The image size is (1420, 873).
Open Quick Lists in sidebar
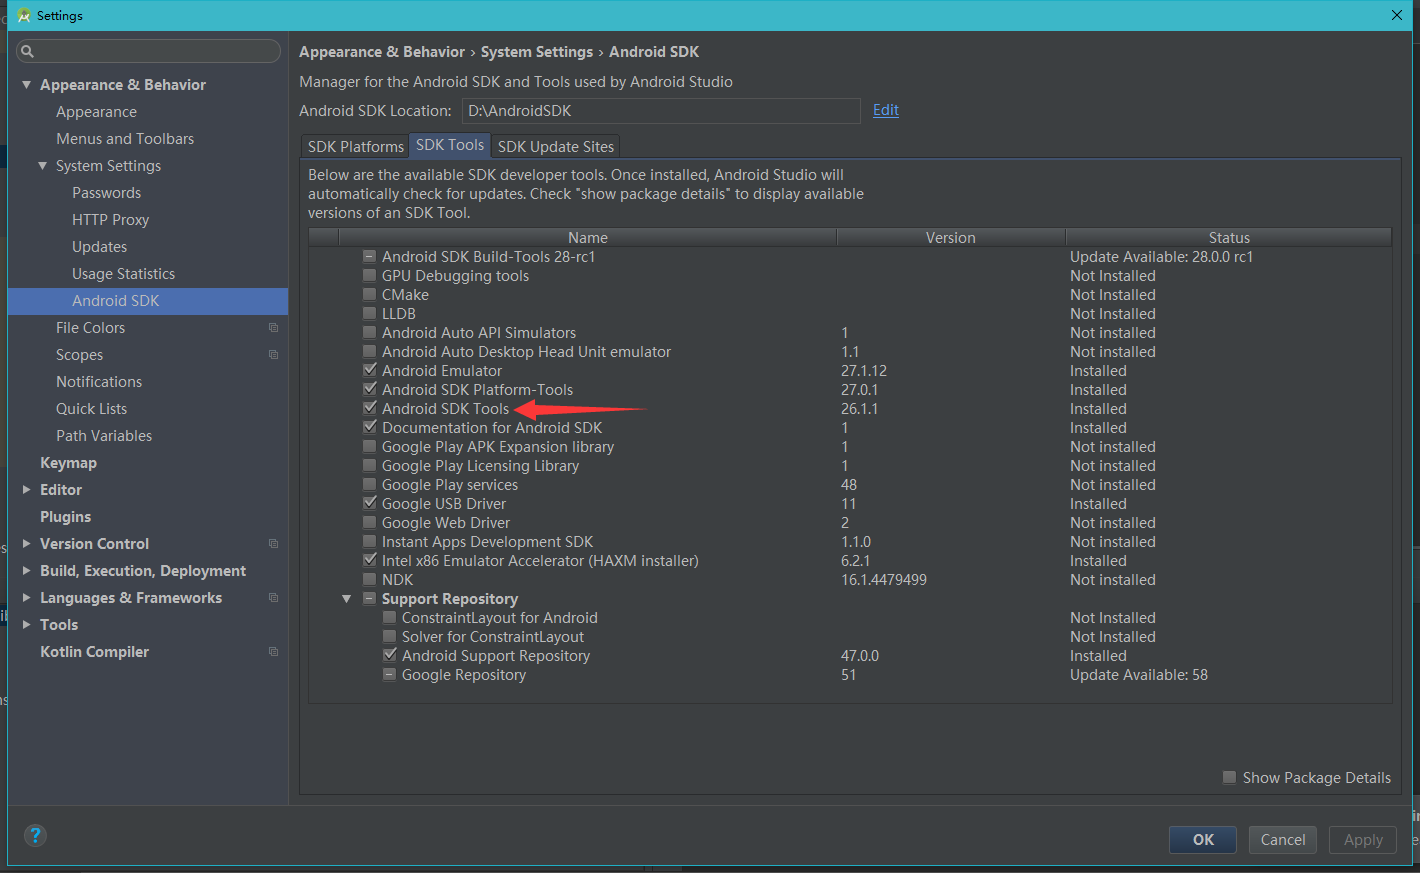point(91,409)
